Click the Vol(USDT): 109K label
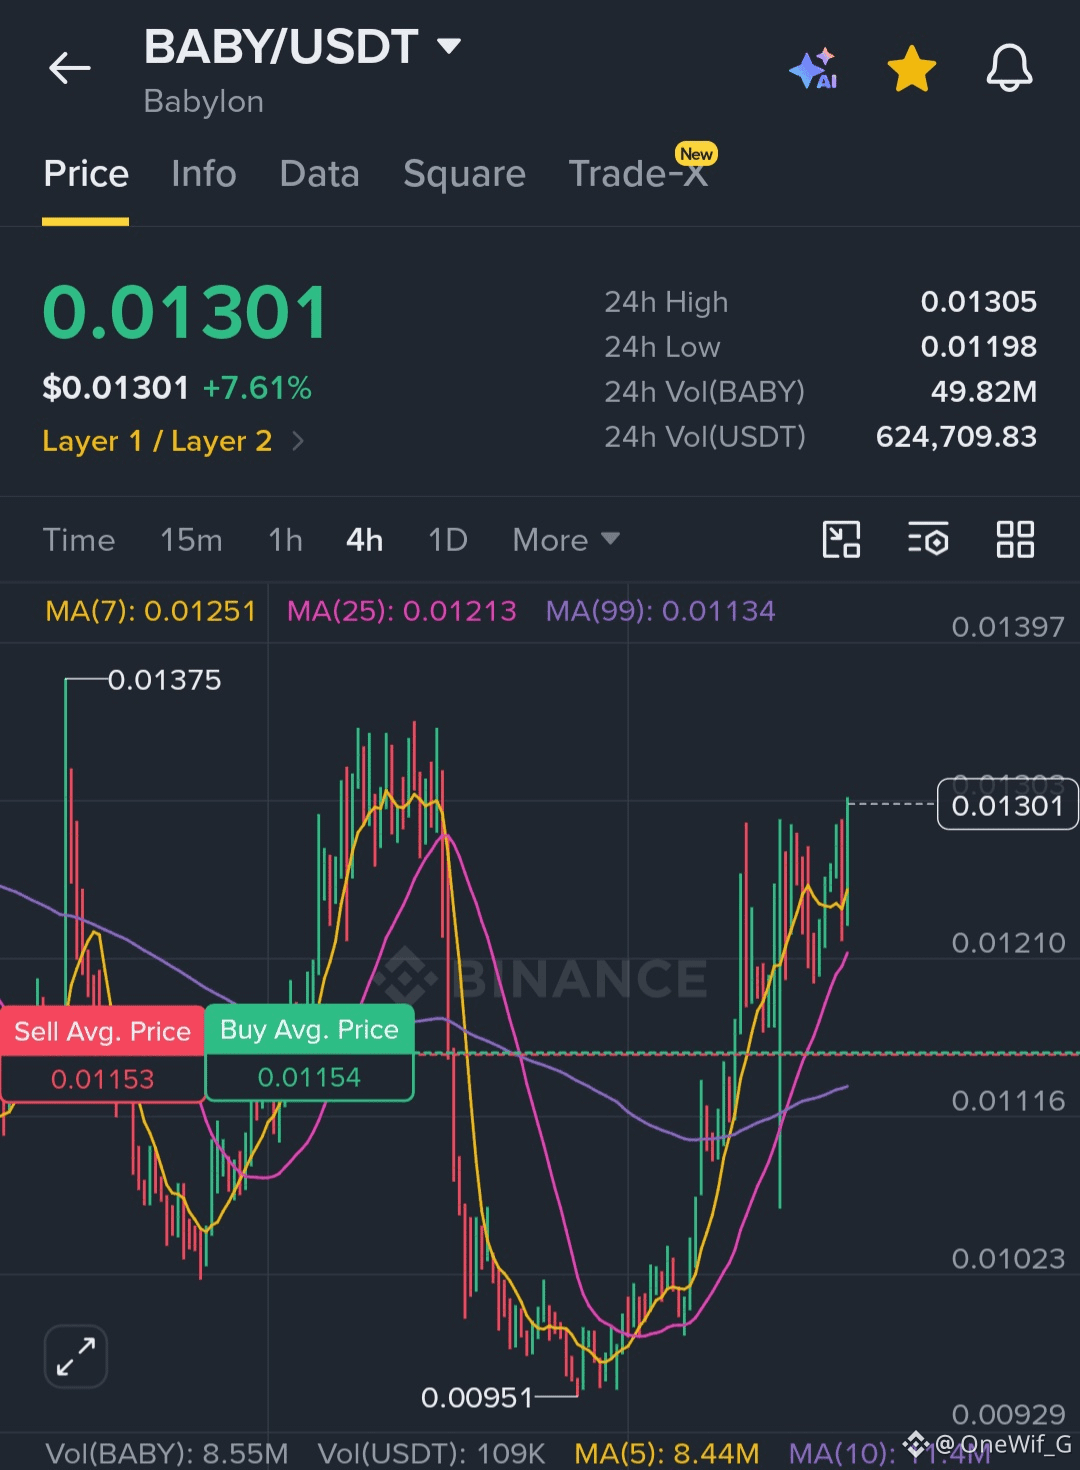The width and height of the screenshot is (1080, 1470). pos(431,1453)
